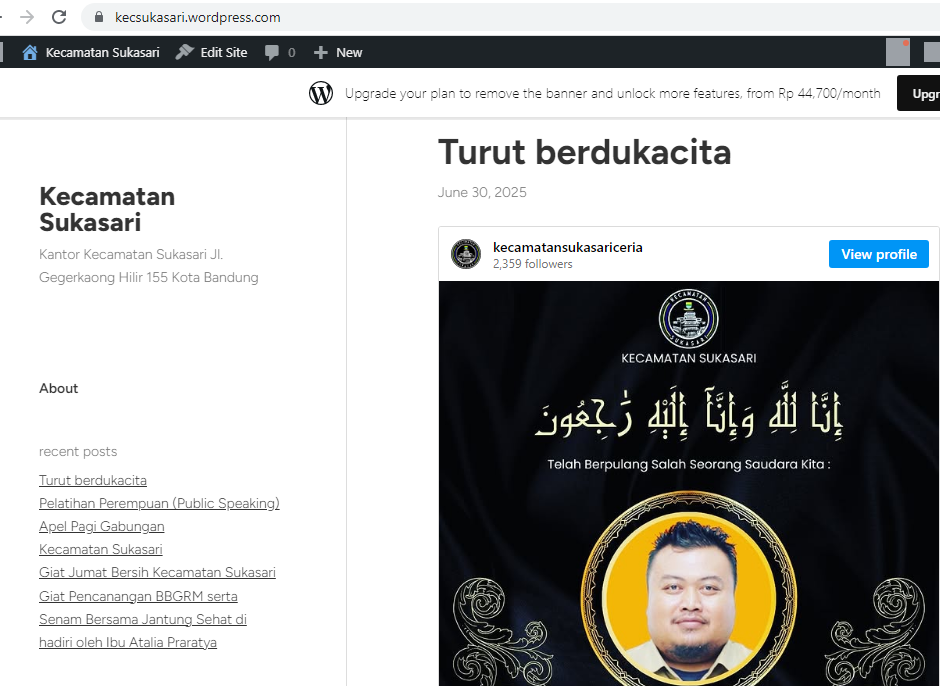The image size is (940, 686).
Task: Click the address bar padlock icon
Action: (98, 17)
